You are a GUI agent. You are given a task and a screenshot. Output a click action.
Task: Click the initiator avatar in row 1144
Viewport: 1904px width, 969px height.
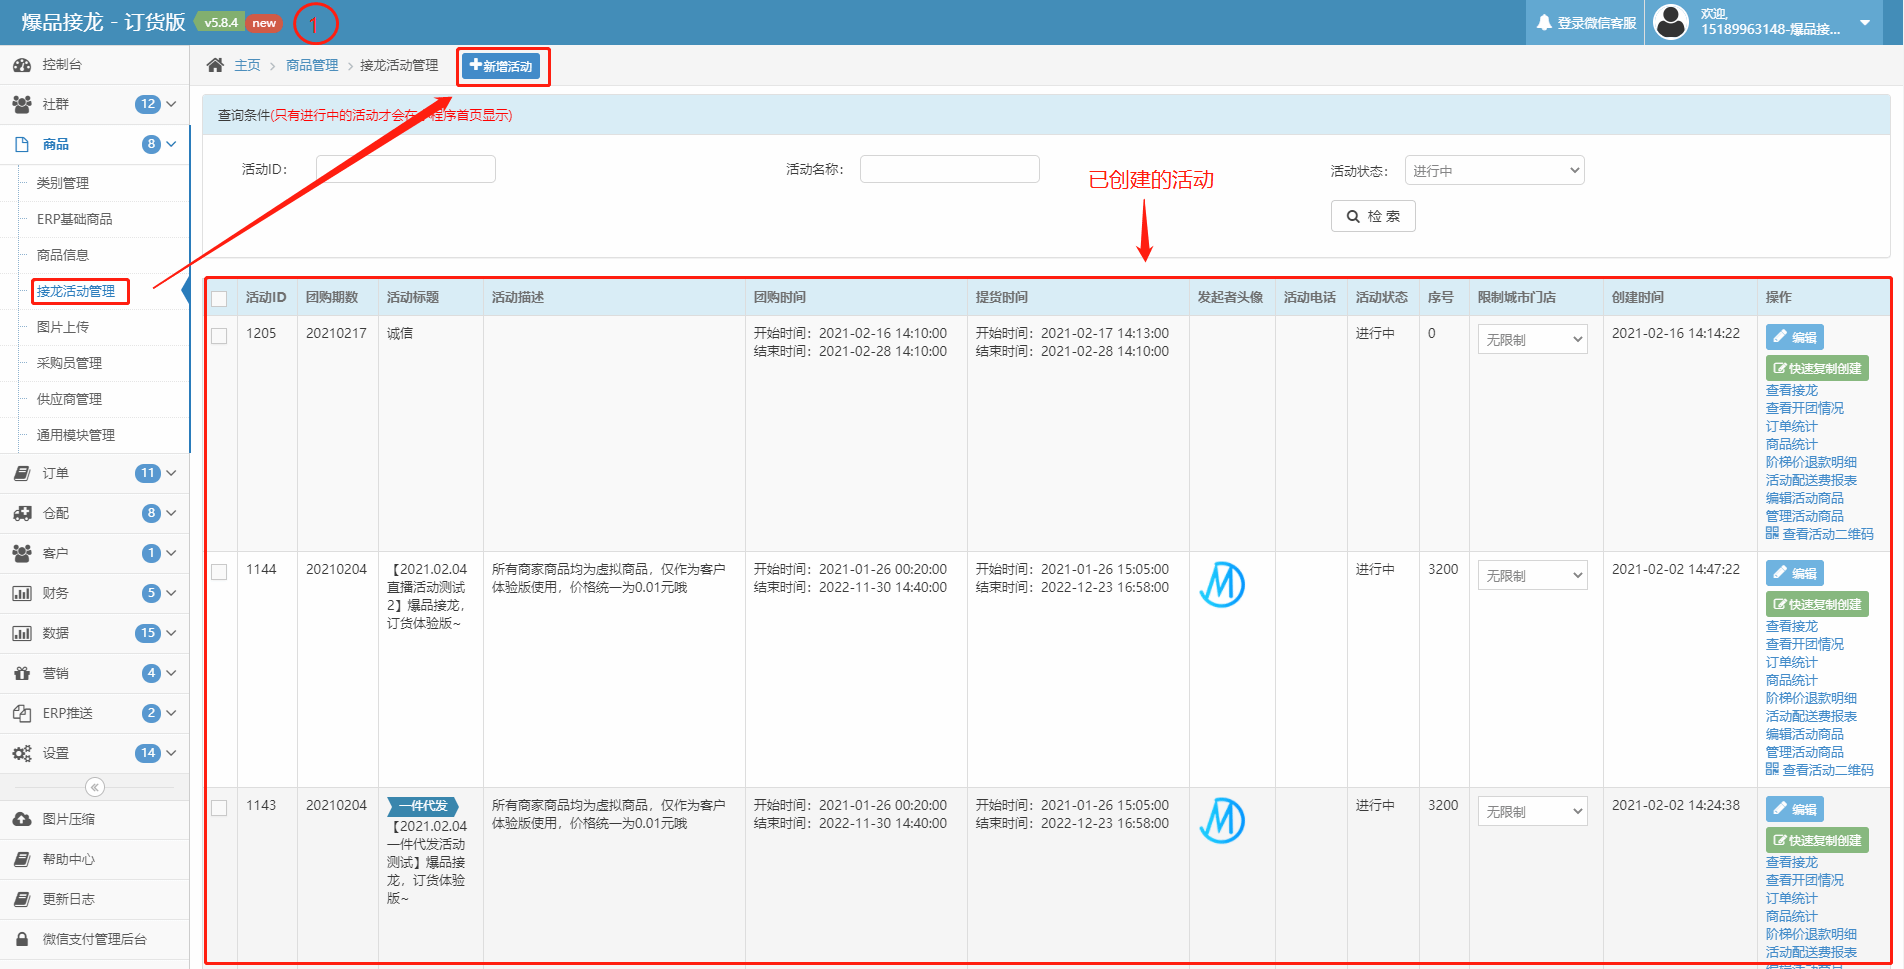pyautogui.click(x=1222, y=584)
